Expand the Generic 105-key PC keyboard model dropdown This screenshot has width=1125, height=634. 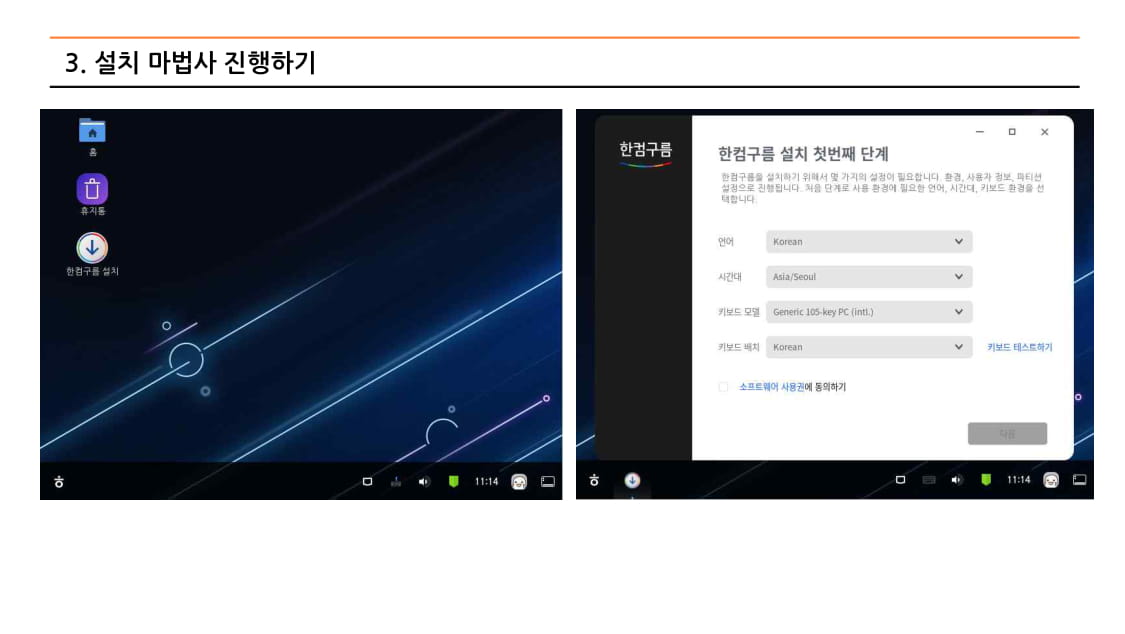(869, 312)
